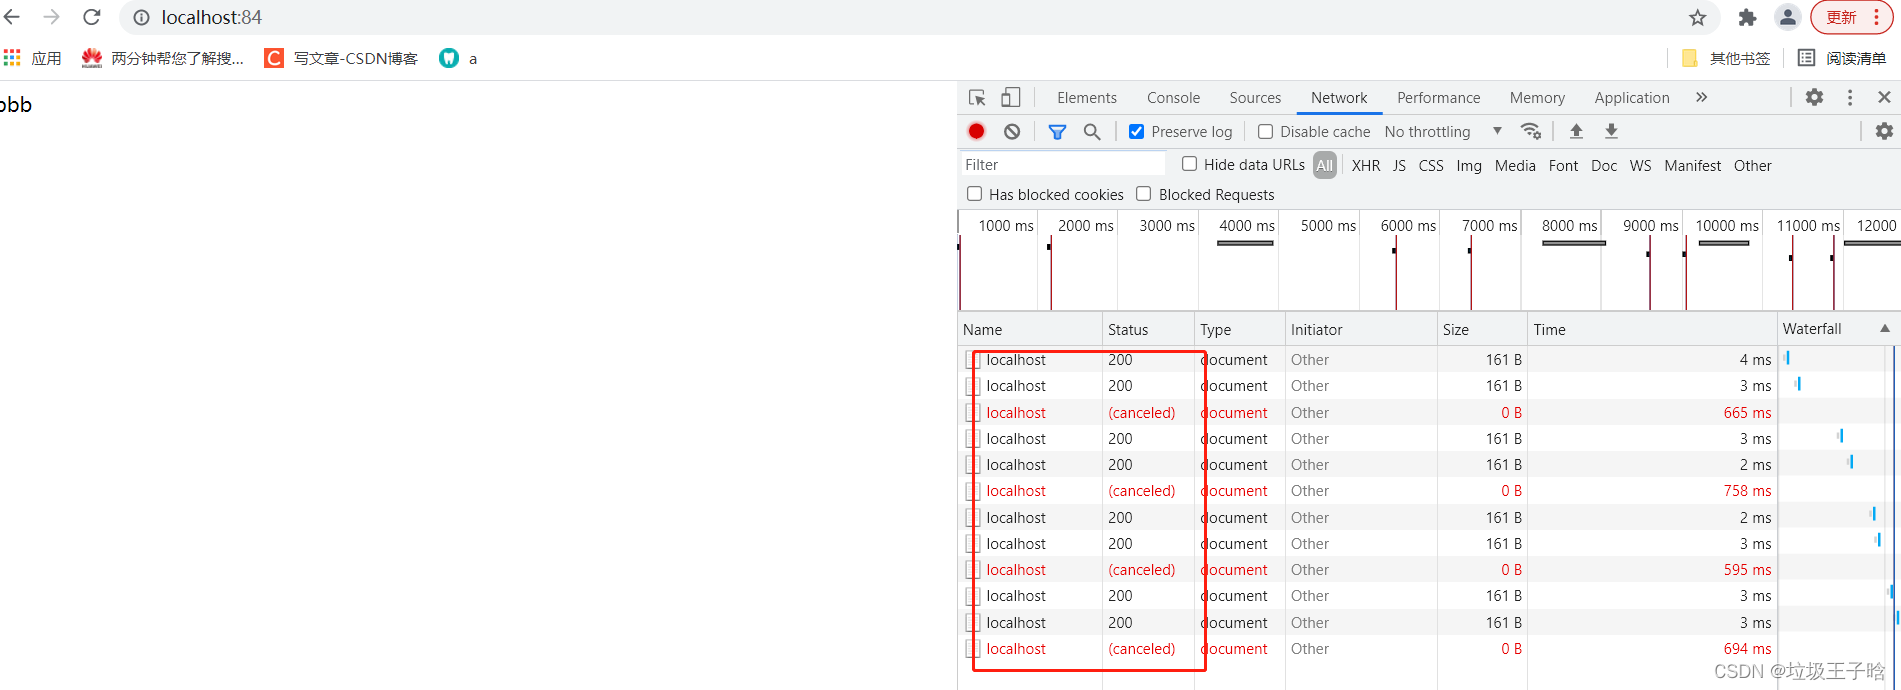Uncheck Preserve log
This screenshot has height=690, width=1901.
pos(1136,131)
